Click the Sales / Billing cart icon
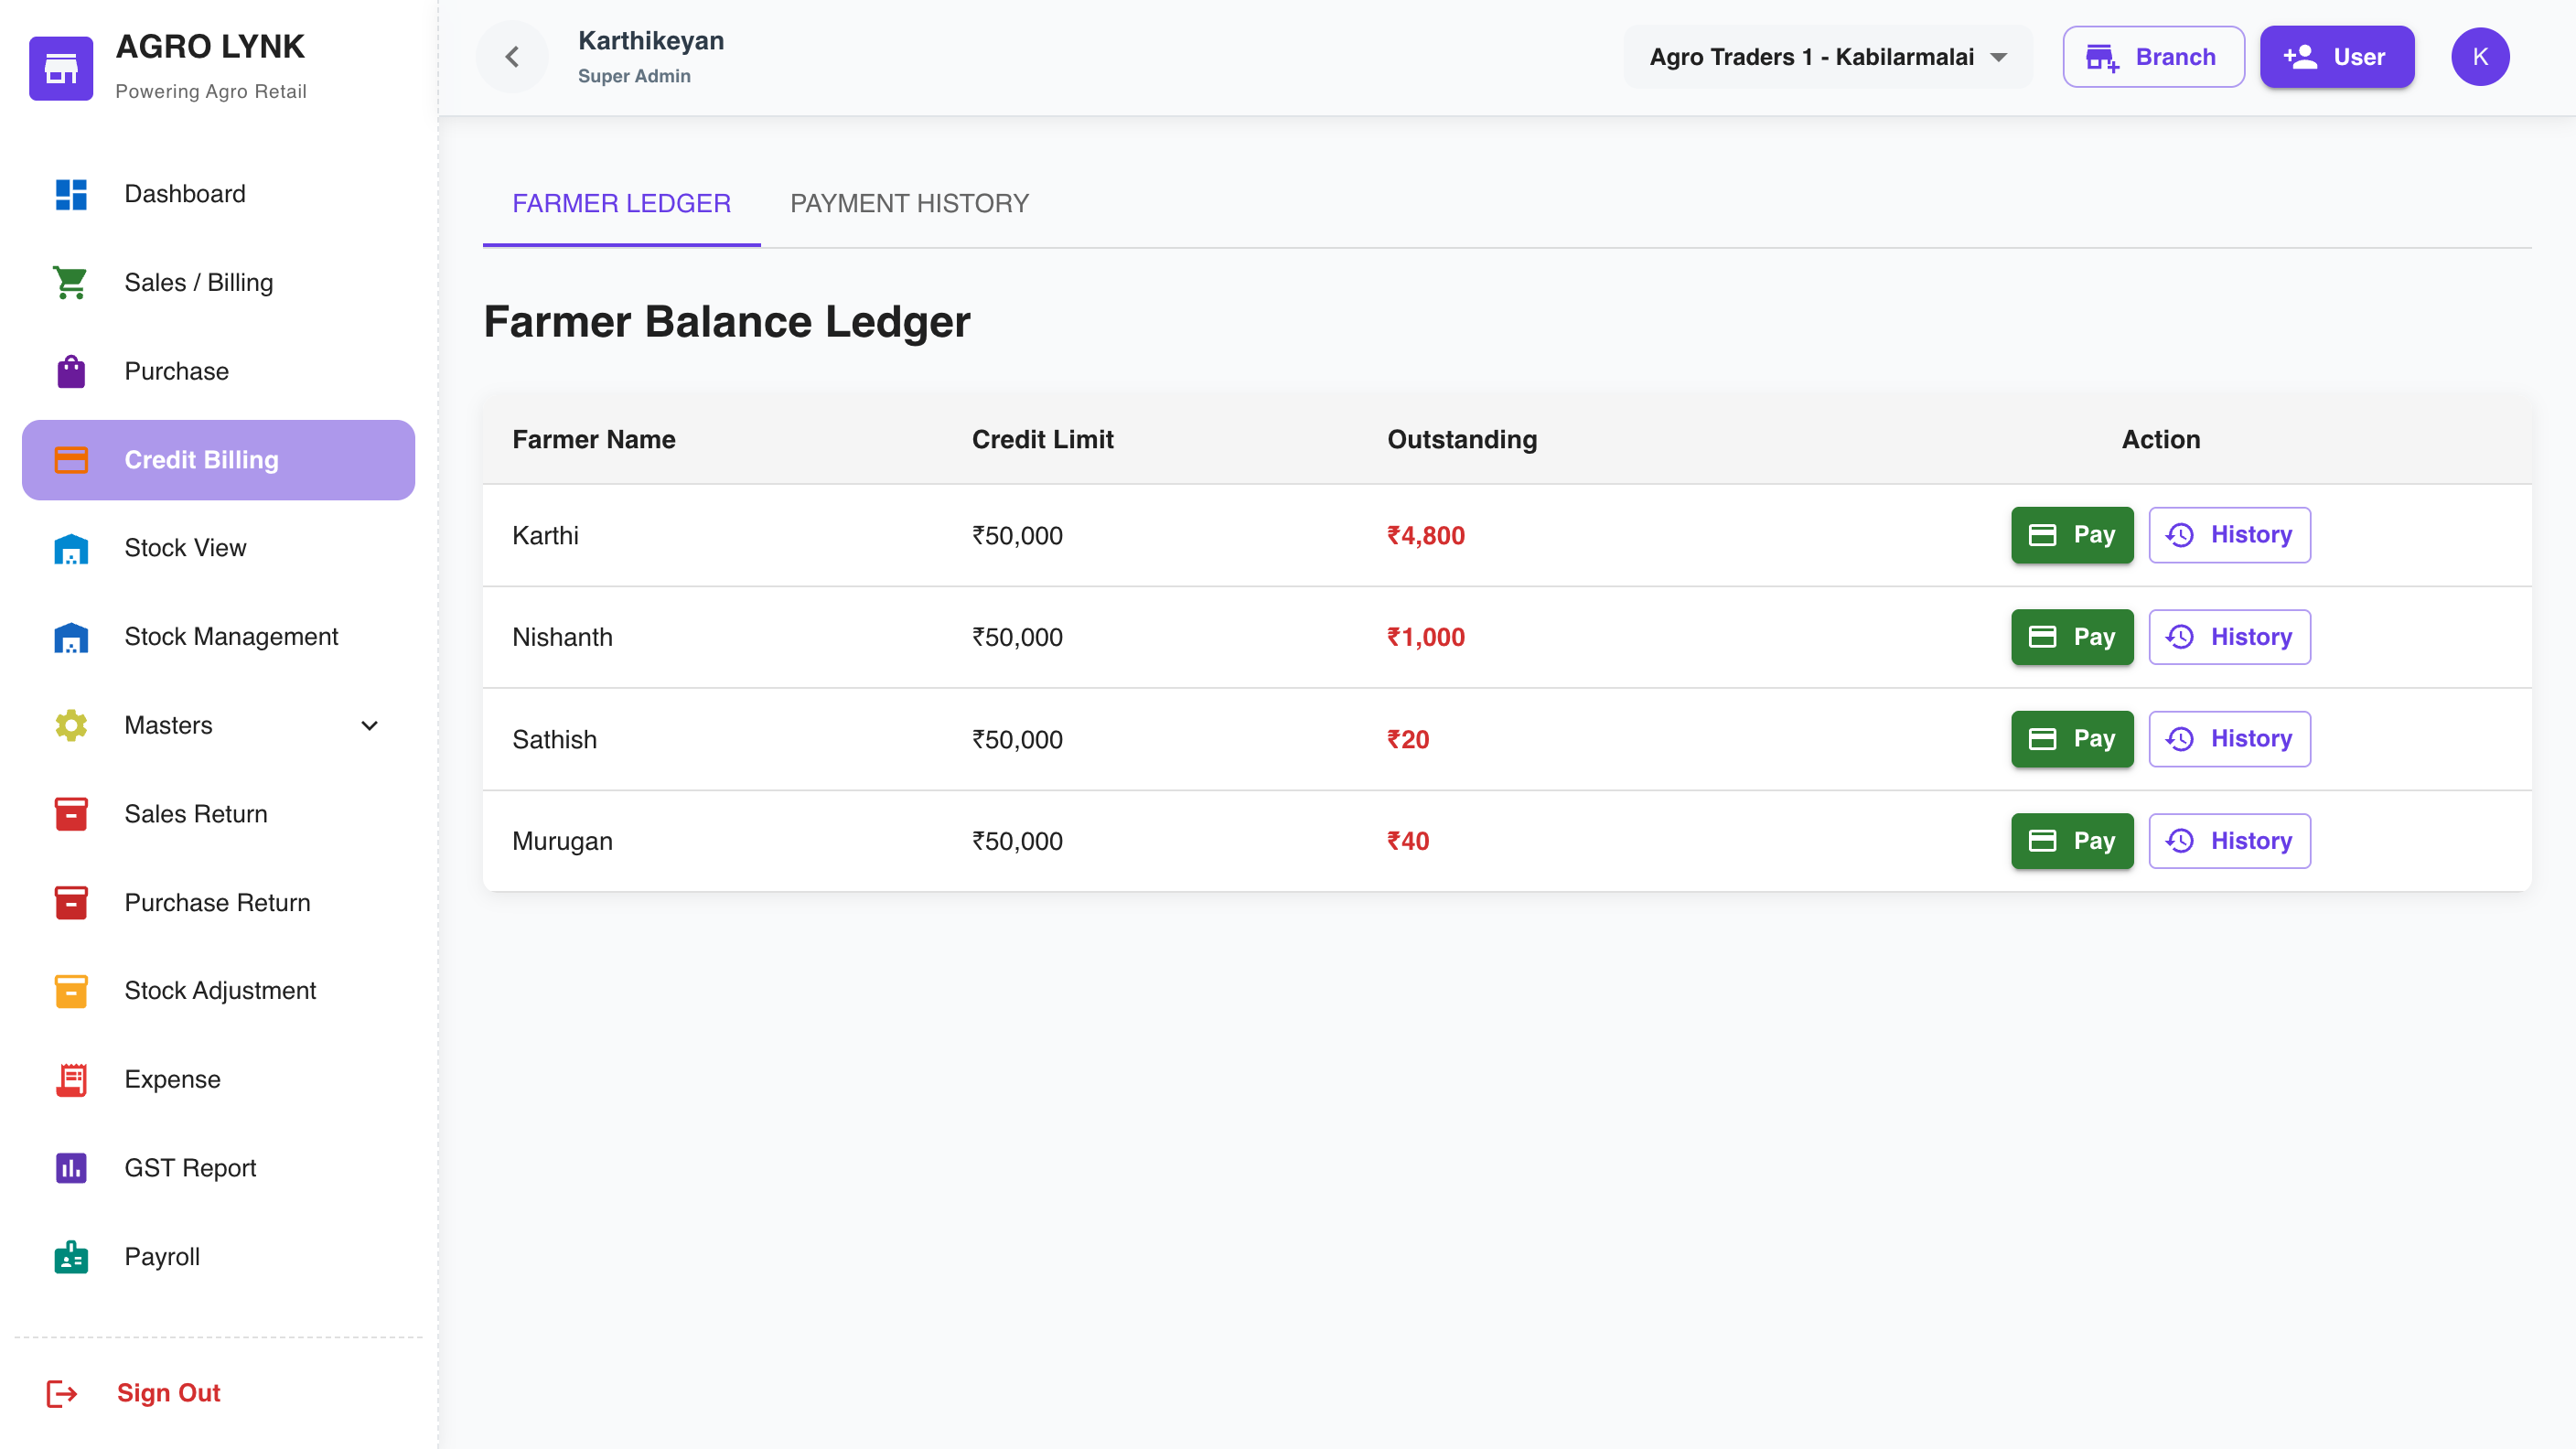Image resolution: width=2576 pixels, height=1449 pixels. point(71,283)
